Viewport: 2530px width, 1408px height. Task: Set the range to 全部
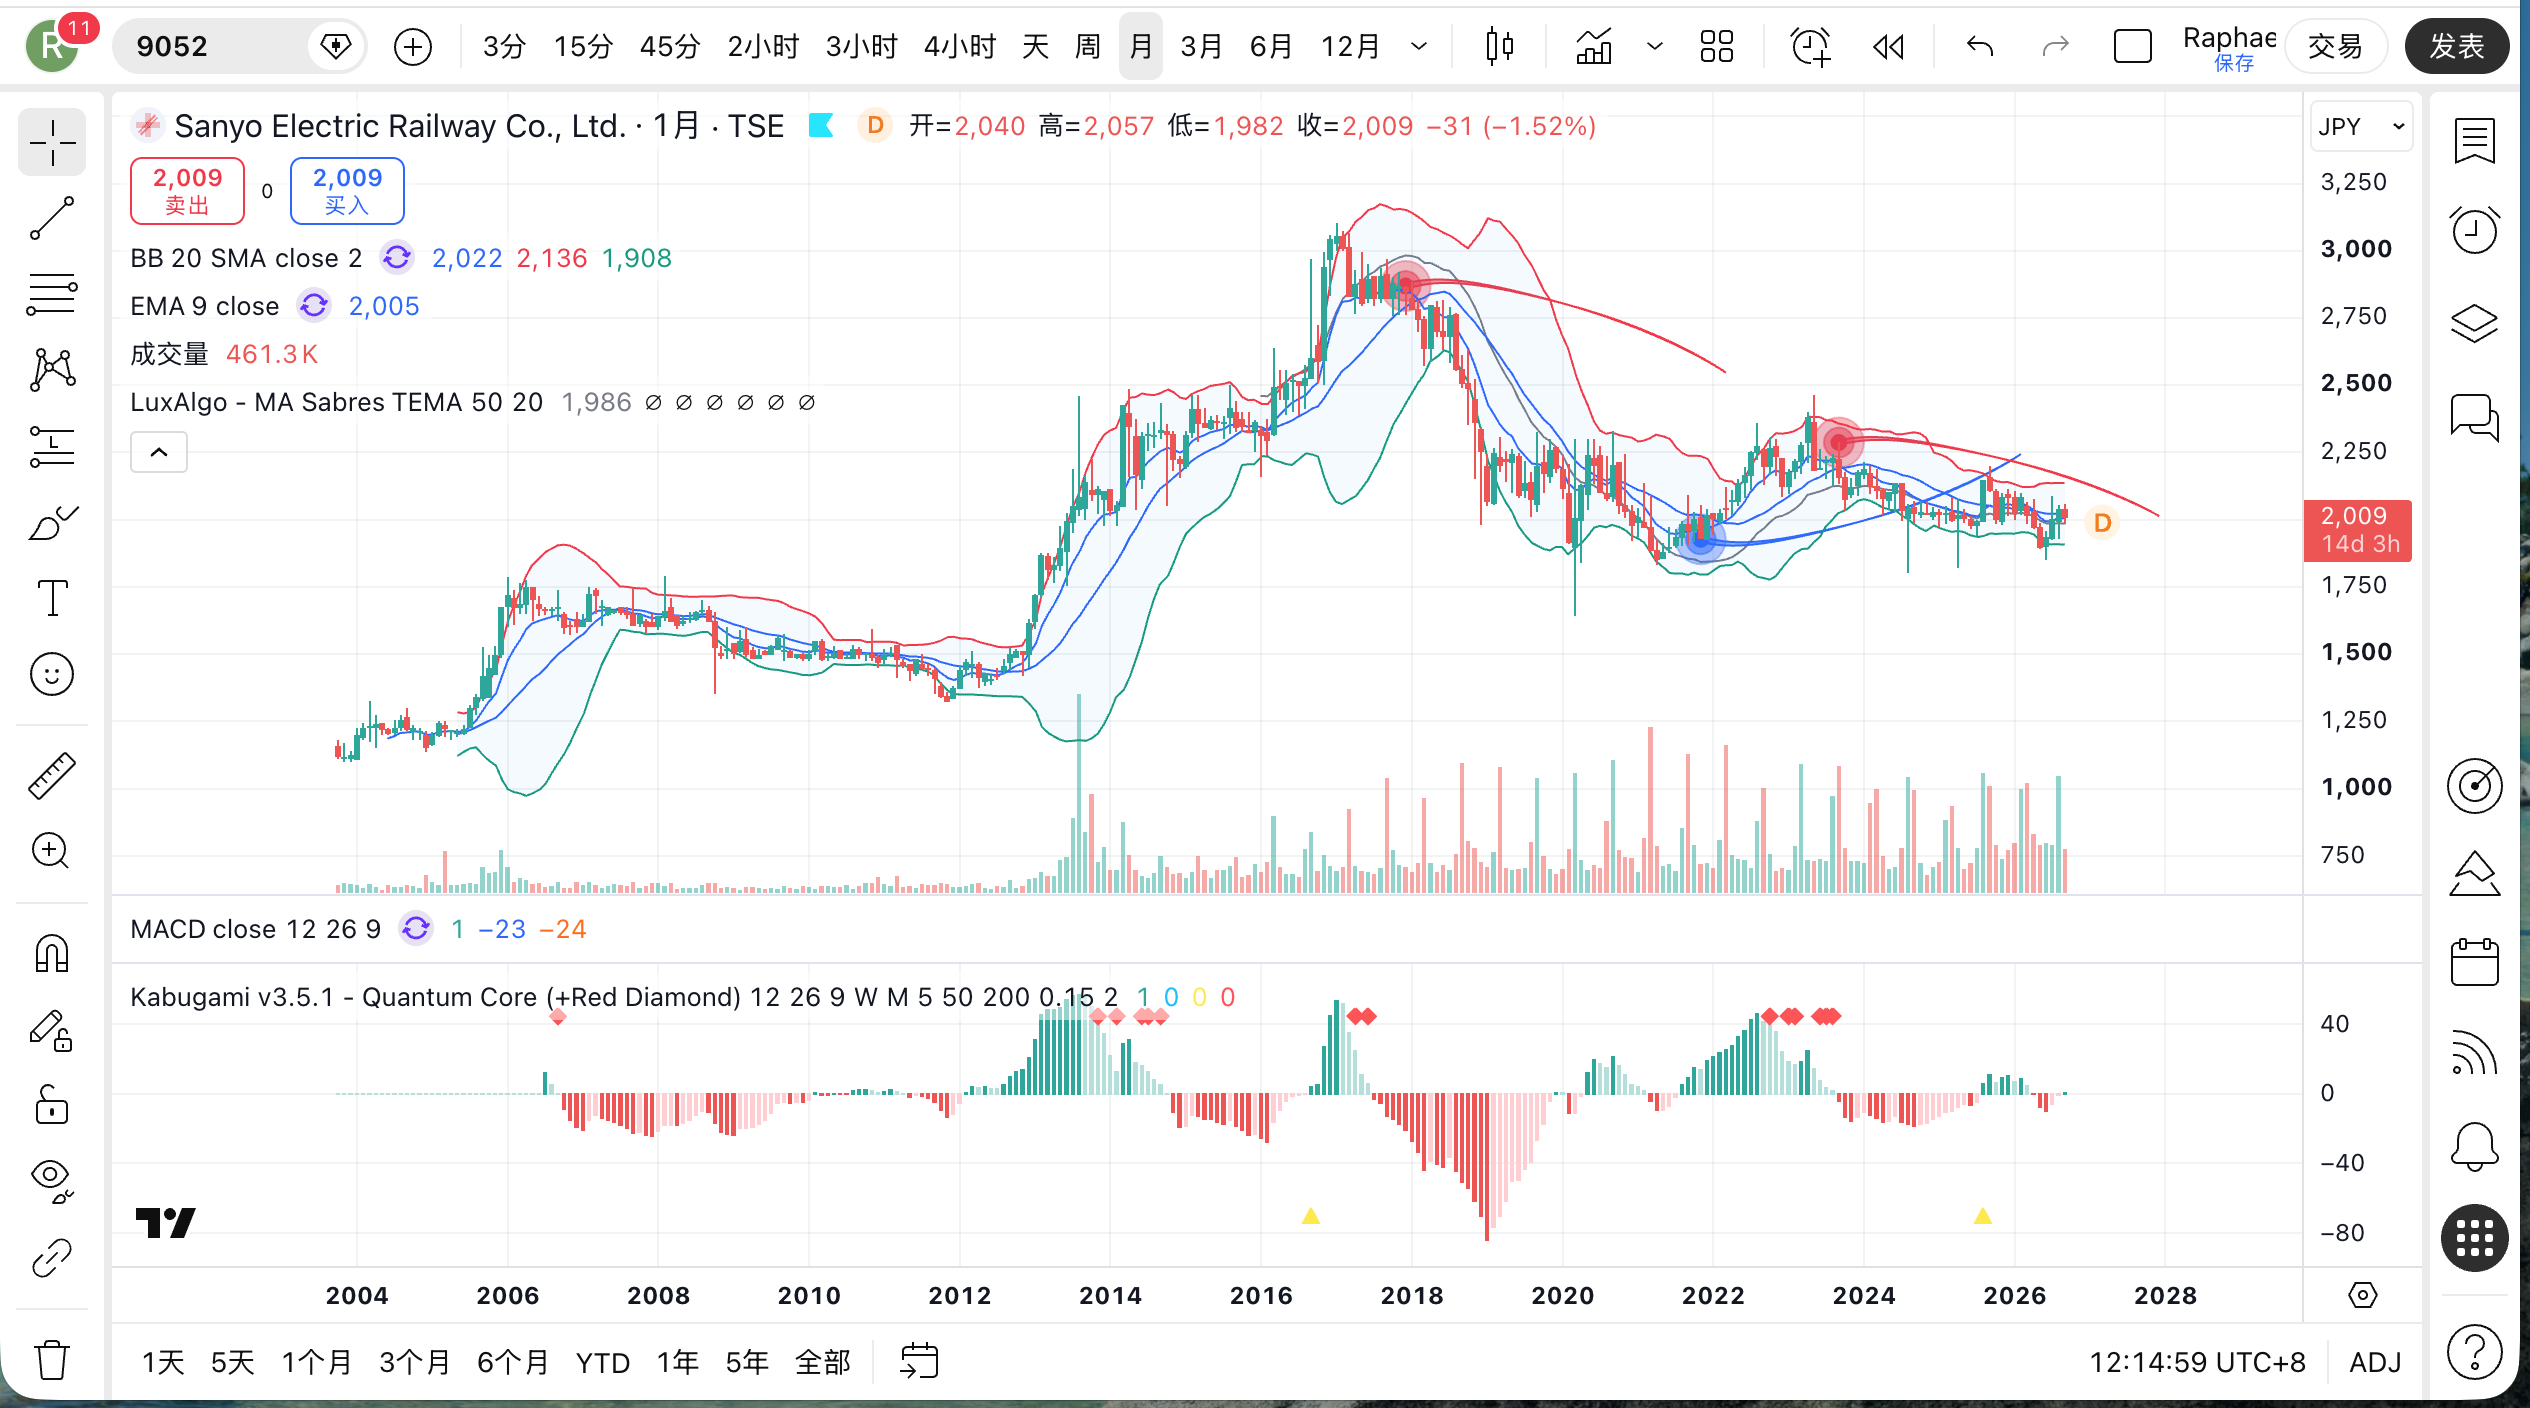[823, 1362]
